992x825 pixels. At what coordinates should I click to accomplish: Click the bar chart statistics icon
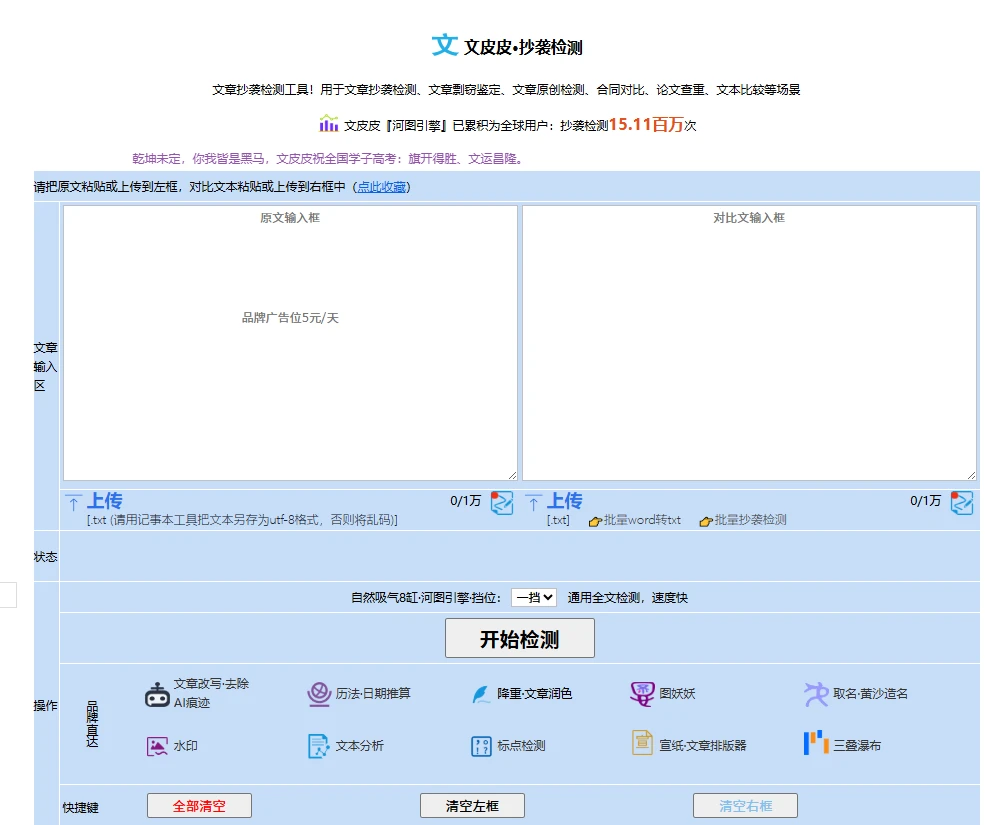(328, 123)
